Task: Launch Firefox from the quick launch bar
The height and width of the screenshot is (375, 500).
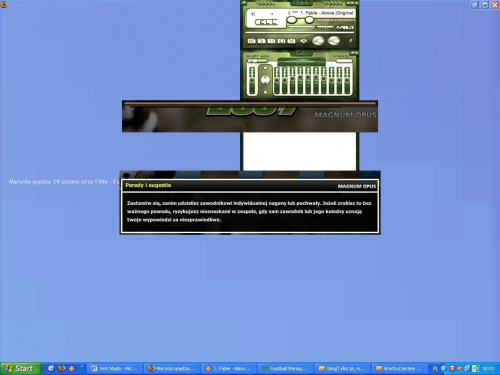Action: [x=61, y=368]
